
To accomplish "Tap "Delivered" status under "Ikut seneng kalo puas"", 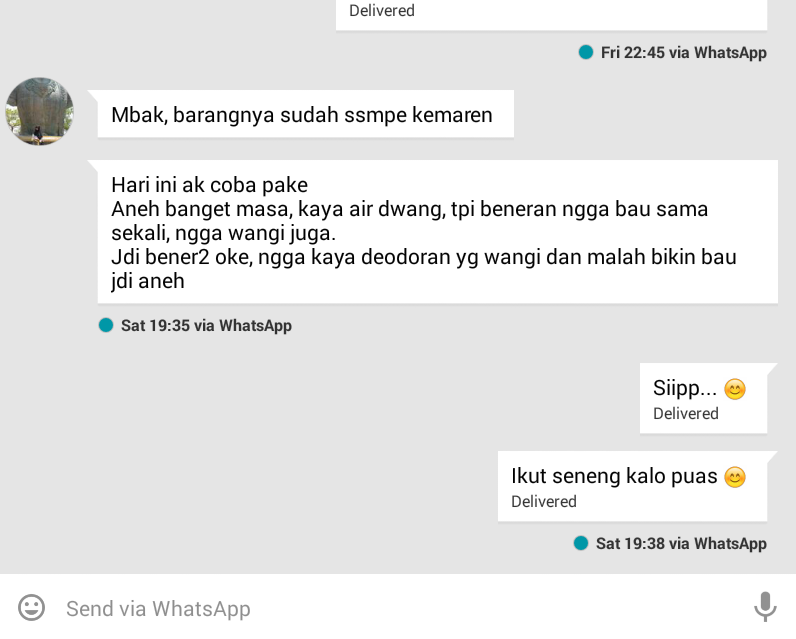I will point(544,501).
